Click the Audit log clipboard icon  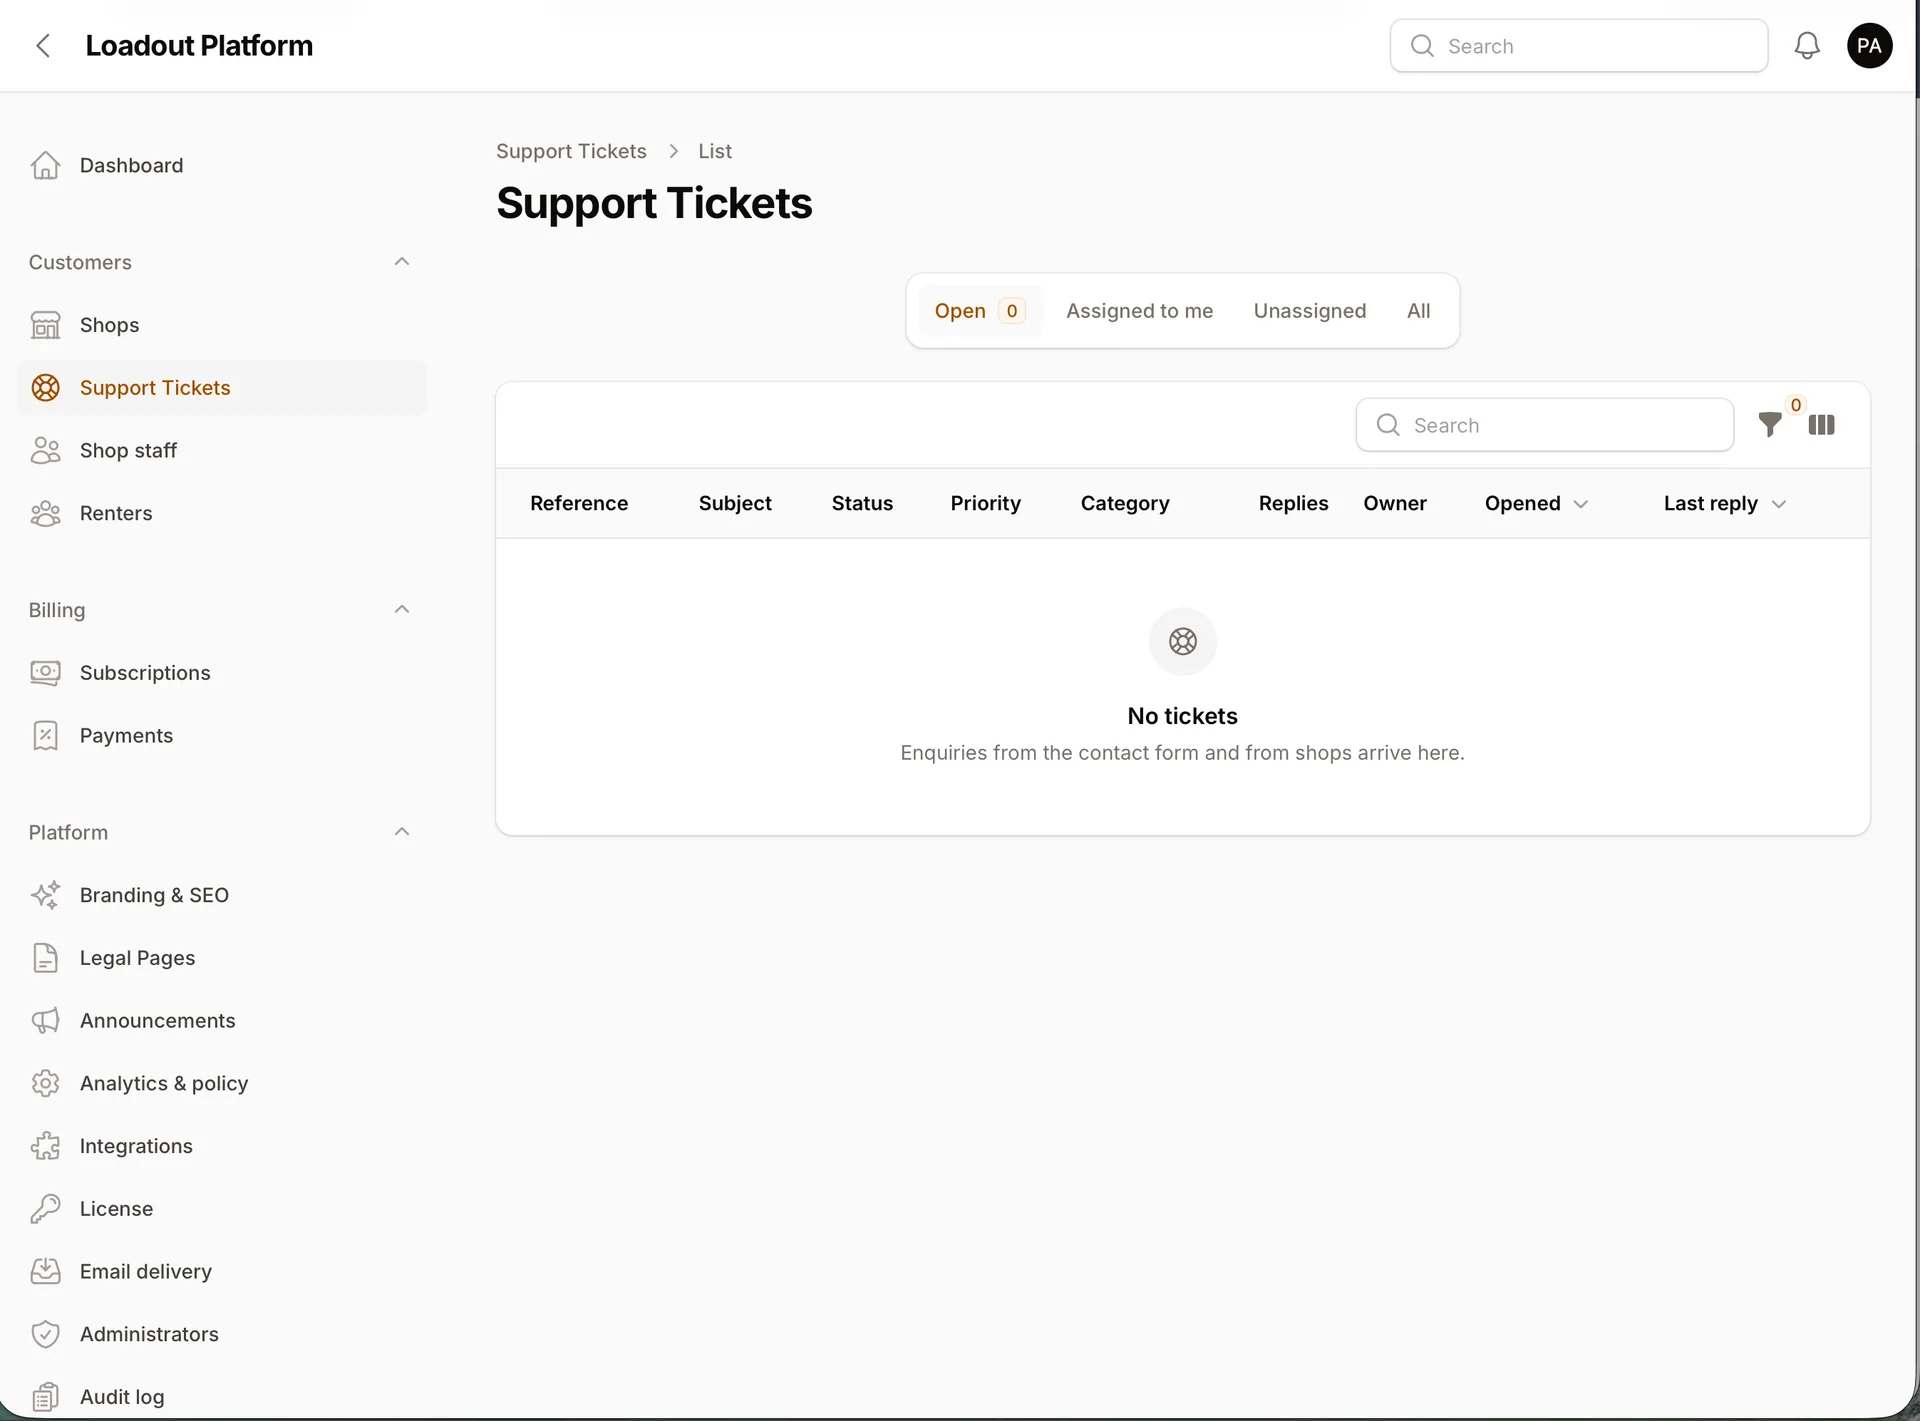(45, 1397)
